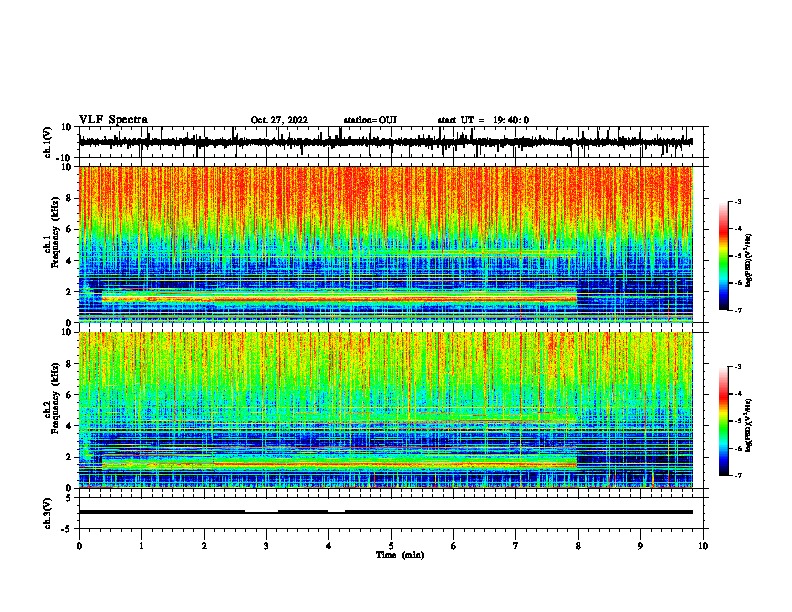Click the ch.2 spectrogram color bar
Image resolution: width=792 pixels, height=612 pixels.
click(x=723, y=421)
